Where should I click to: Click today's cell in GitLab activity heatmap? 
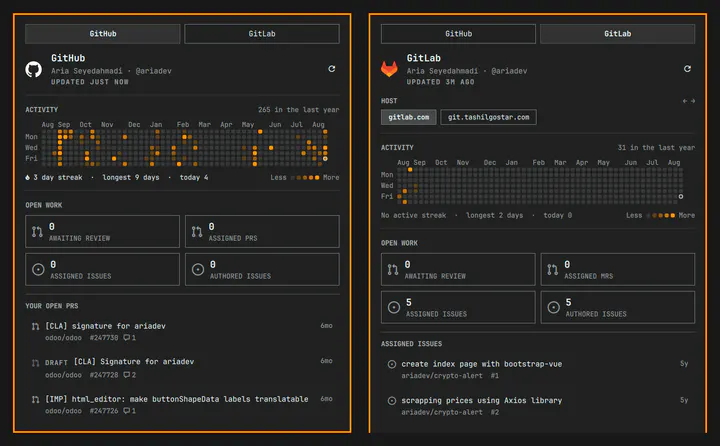(681, 197)
